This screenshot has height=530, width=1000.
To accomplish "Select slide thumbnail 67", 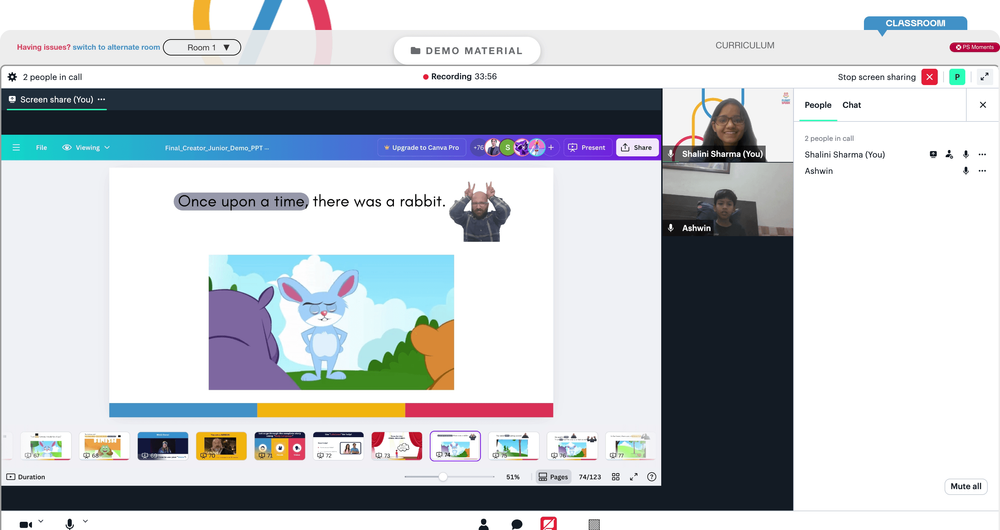I will click(46, 446).
